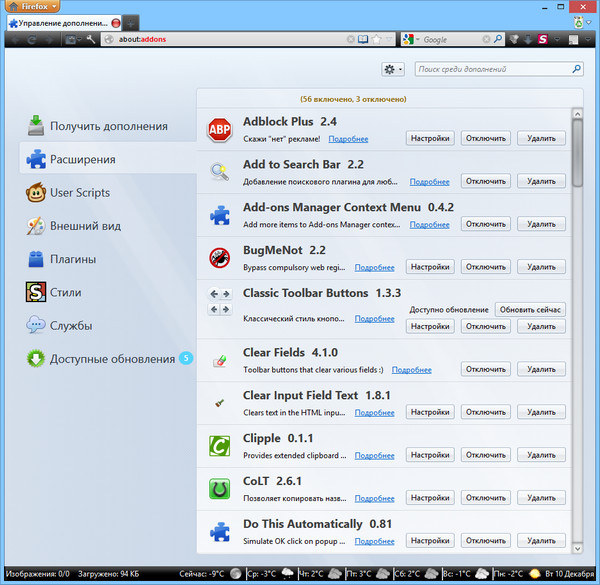Image resolution: width=600 pixels, height=585 pixels.
Task: Open the gear tools dropdown menu
Action: (393, 70)
